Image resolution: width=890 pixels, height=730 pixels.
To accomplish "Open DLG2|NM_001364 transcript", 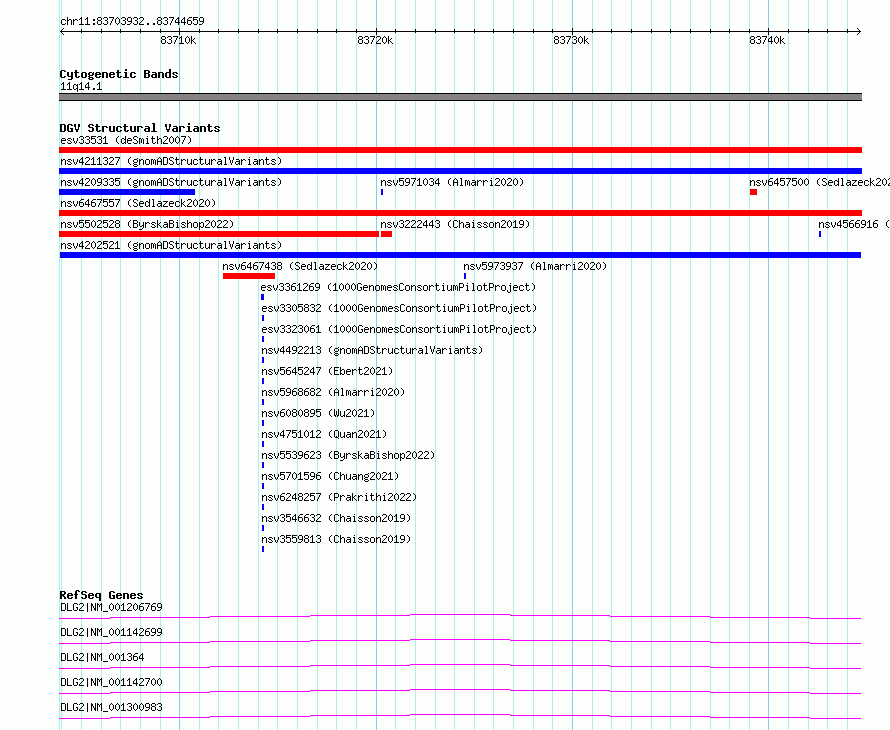I will [x=102, y=657].
